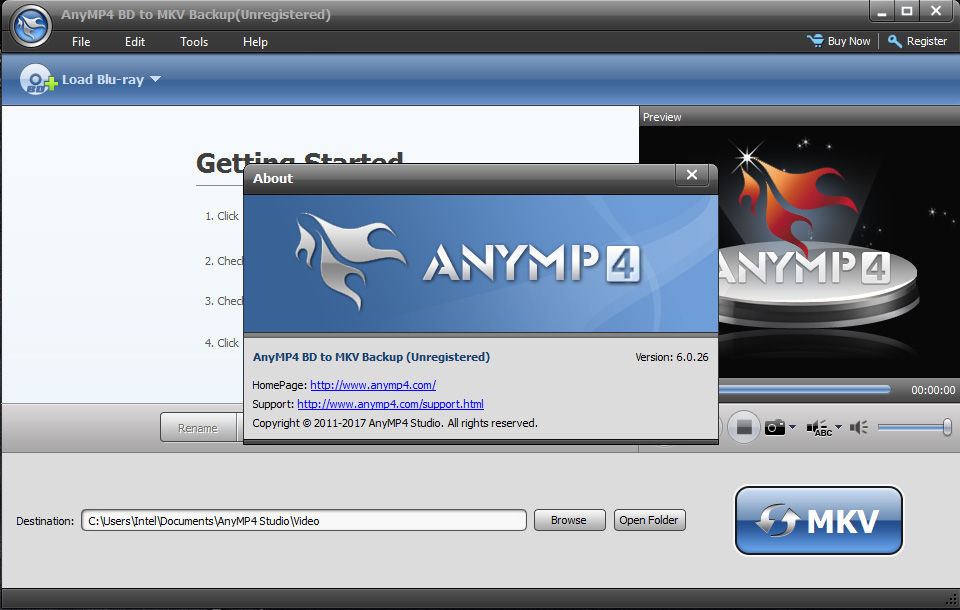Mute sound with the speaker icon
The width and height of the screenshot is (960, 610).
(x=858, y=428)
